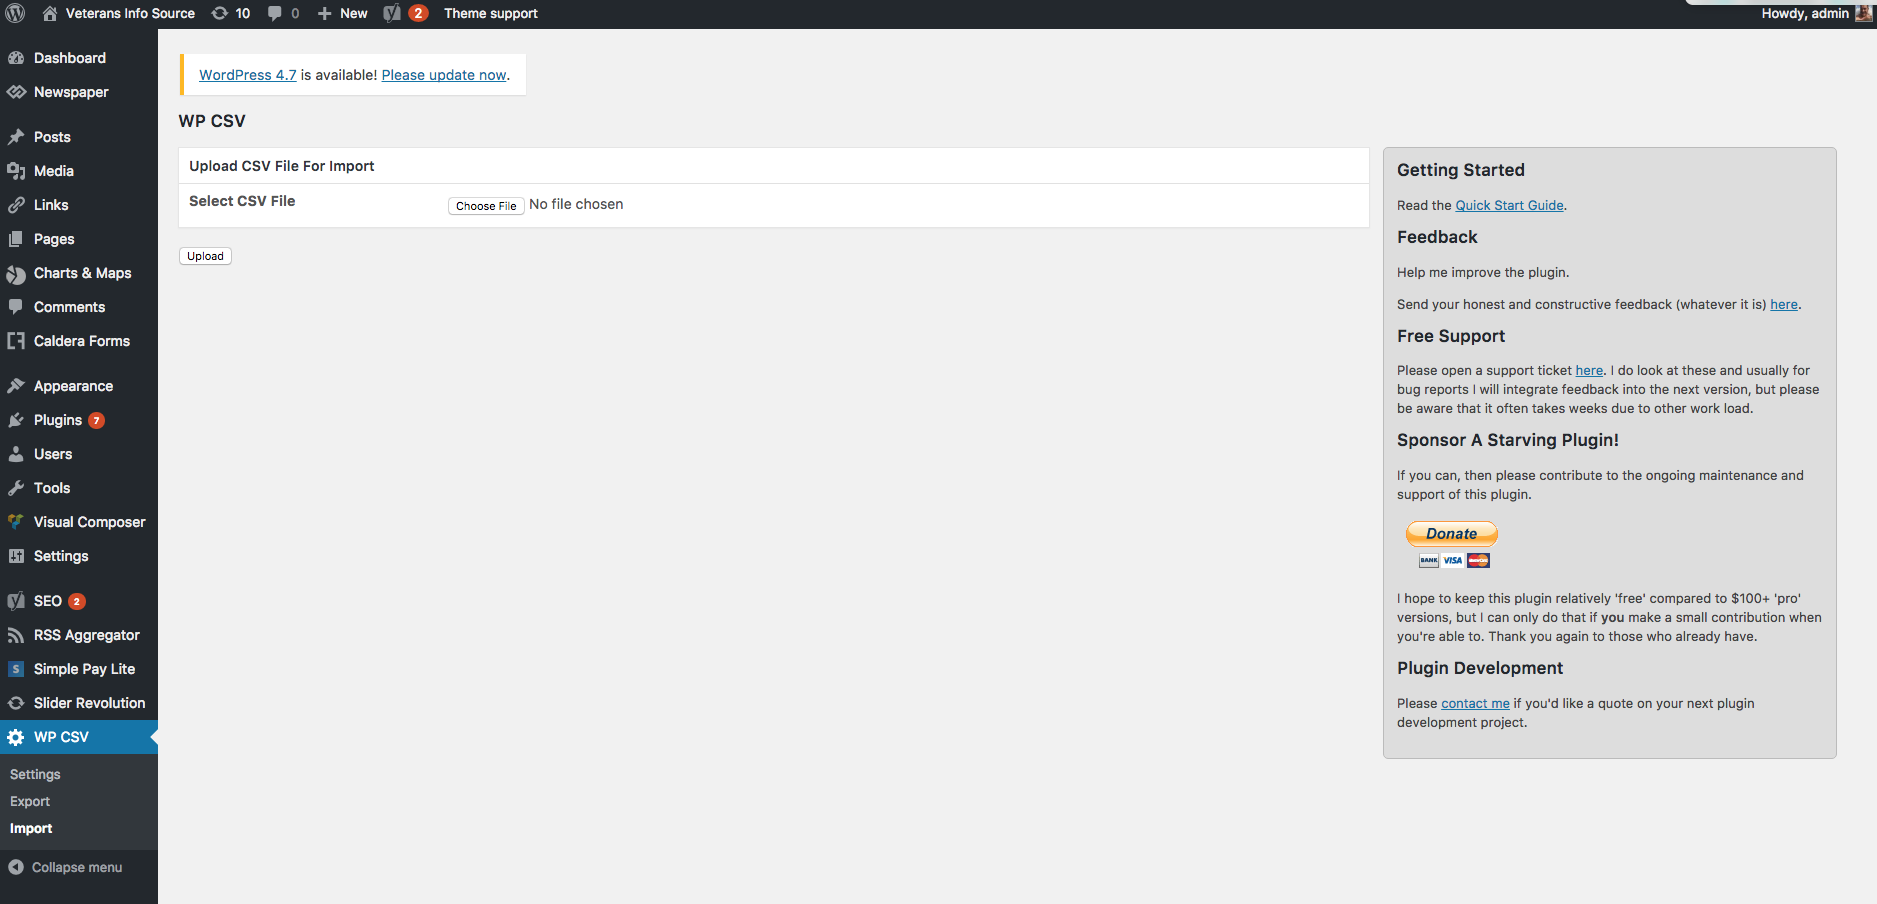
Task: Open WP CSV Settings submenu item
Action: point(35,774)
